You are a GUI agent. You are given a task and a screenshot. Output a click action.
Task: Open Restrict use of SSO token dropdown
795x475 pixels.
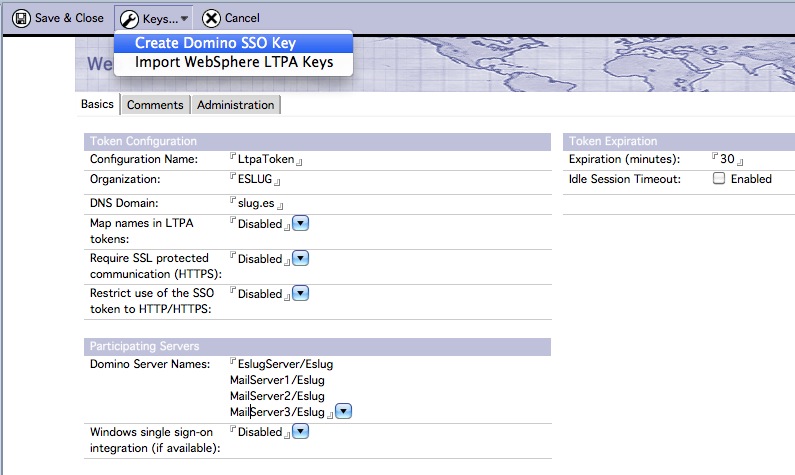301,293
